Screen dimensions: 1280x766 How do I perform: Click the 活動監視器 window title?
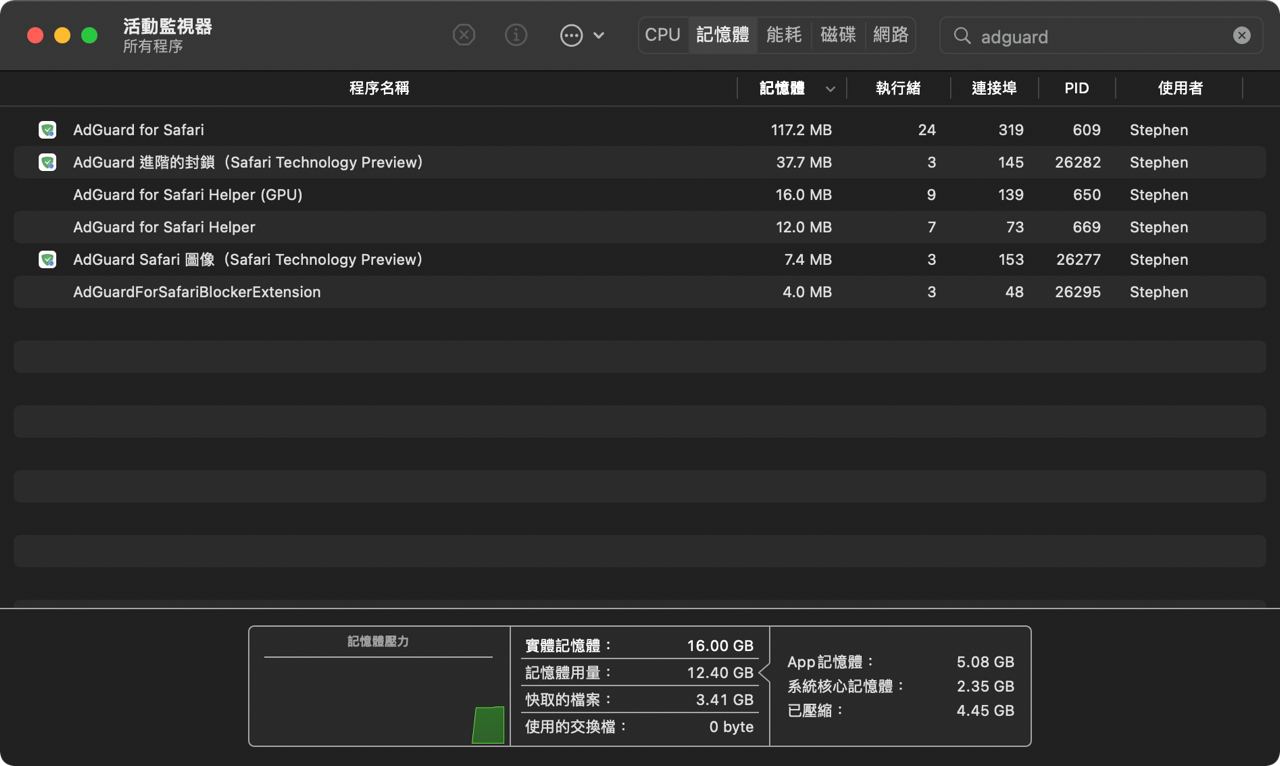click(167, 27)
